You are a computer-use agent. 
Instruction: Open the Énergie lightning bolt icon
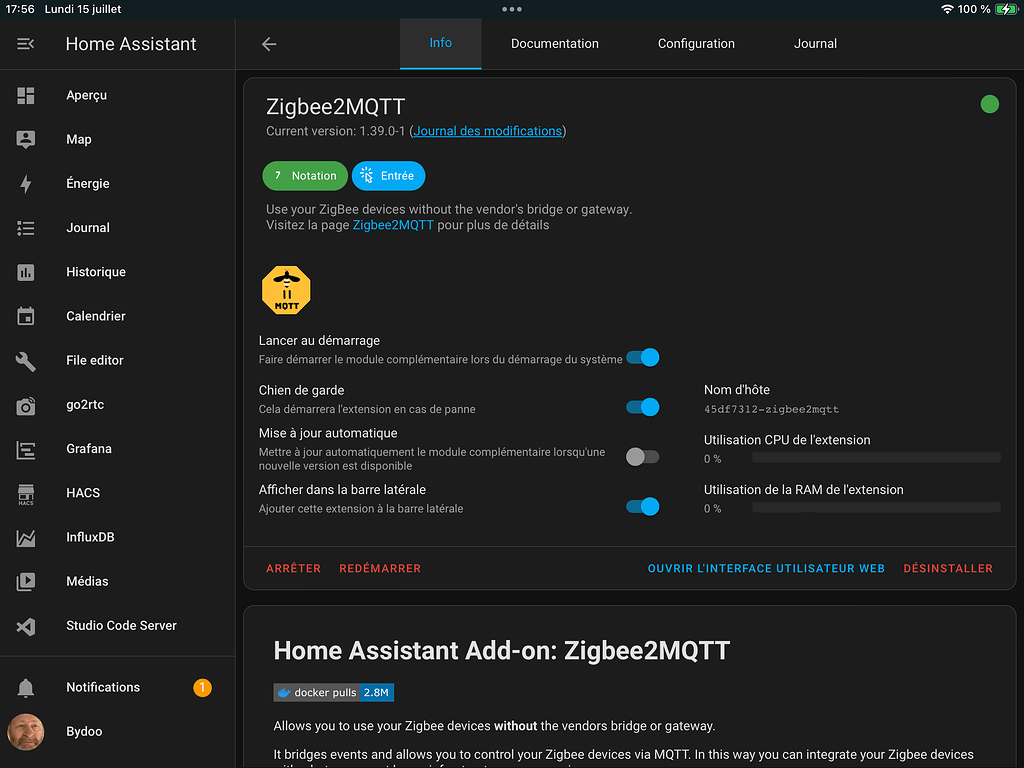(25, 184)
